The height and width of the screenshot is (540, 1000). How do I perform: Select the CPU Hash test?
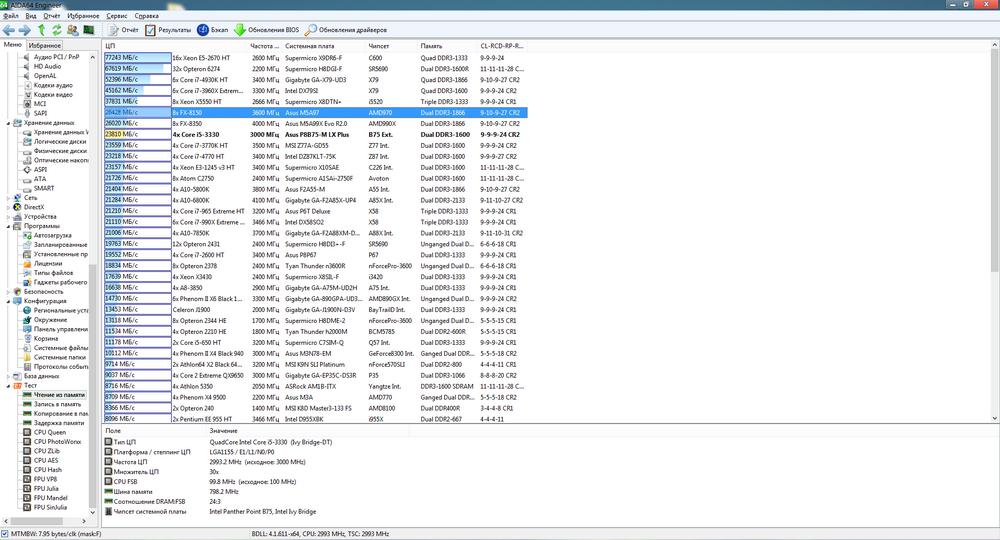tap(47, 470)
